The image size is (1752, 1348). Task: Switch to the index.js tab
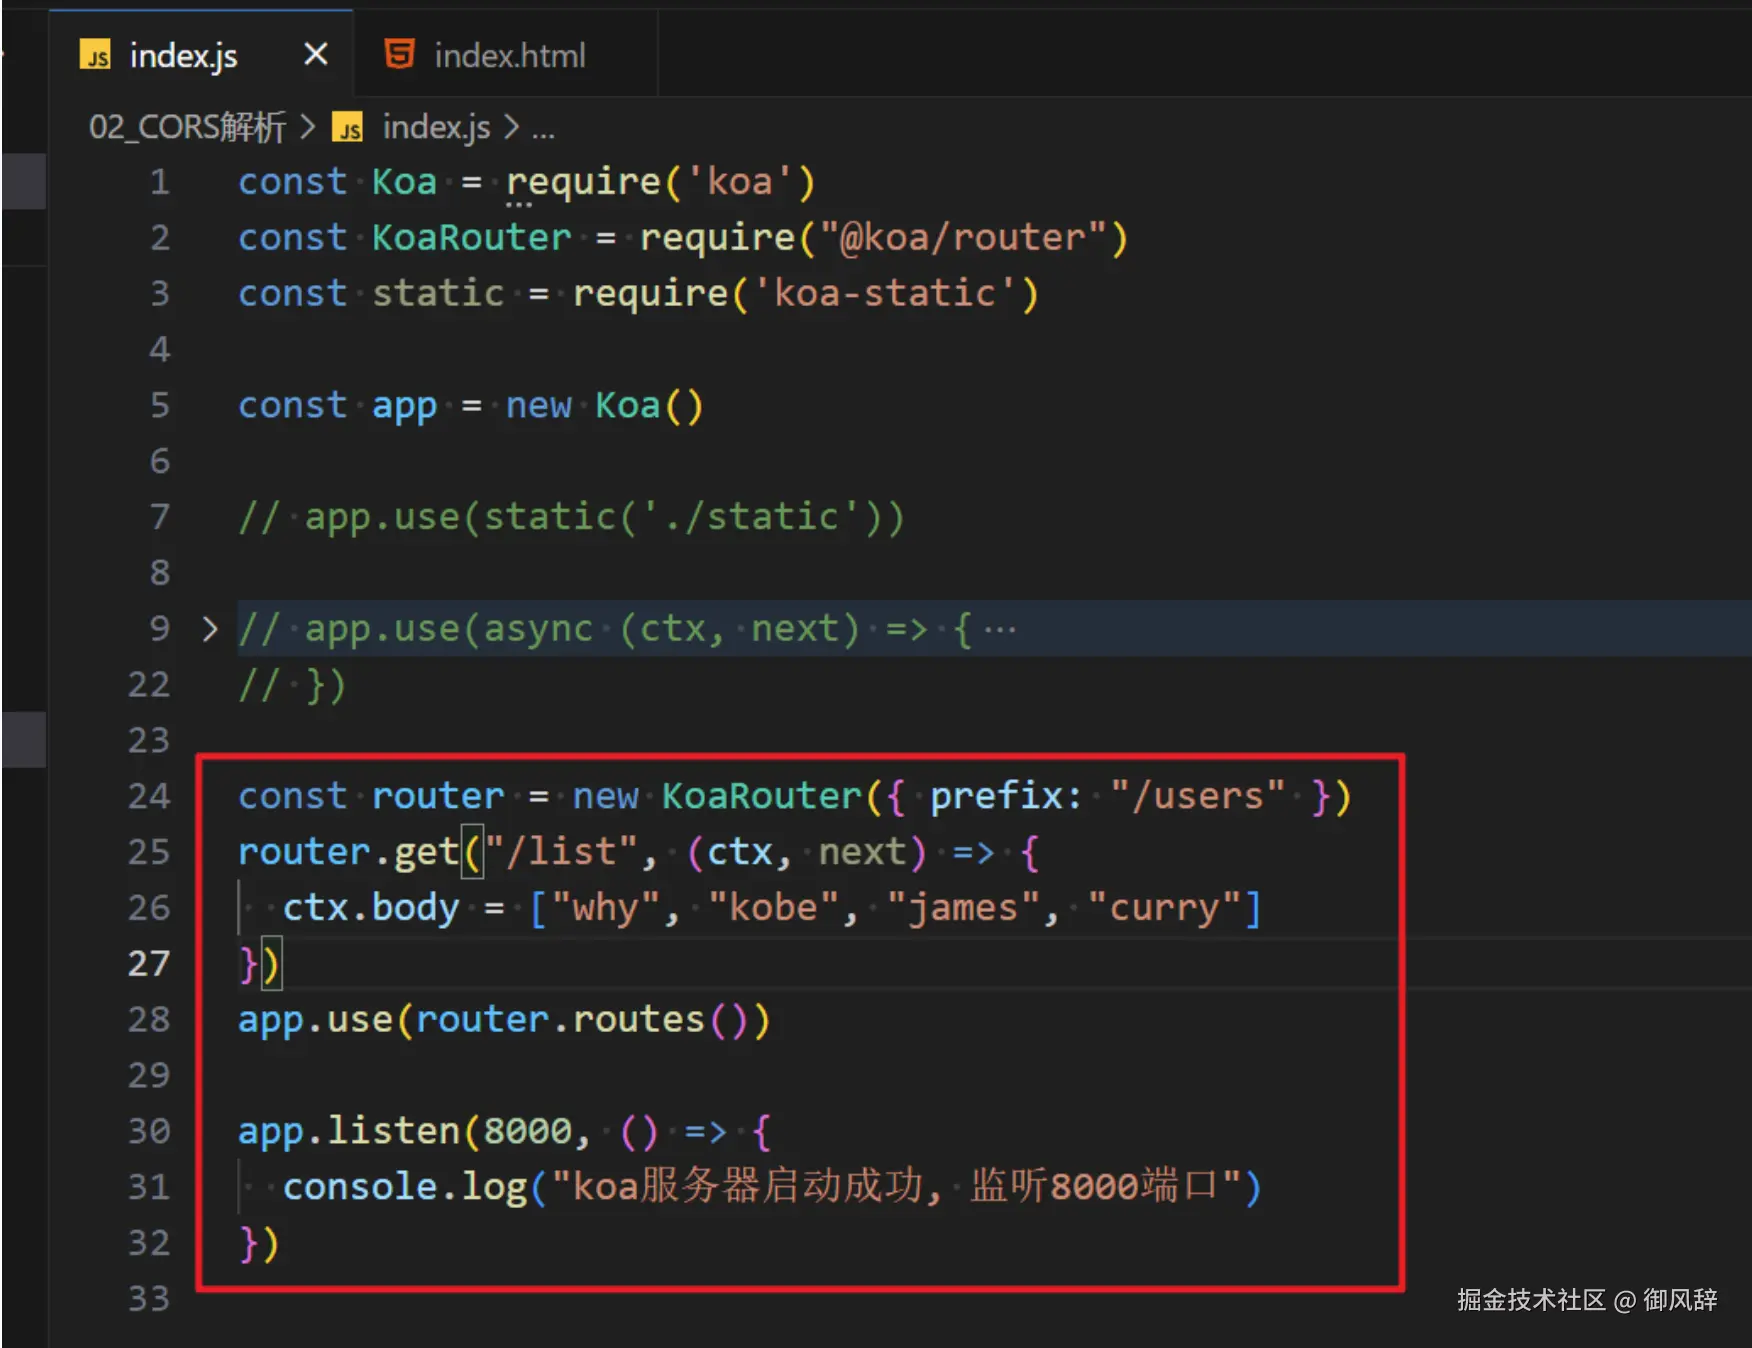(x=200, y=55)
